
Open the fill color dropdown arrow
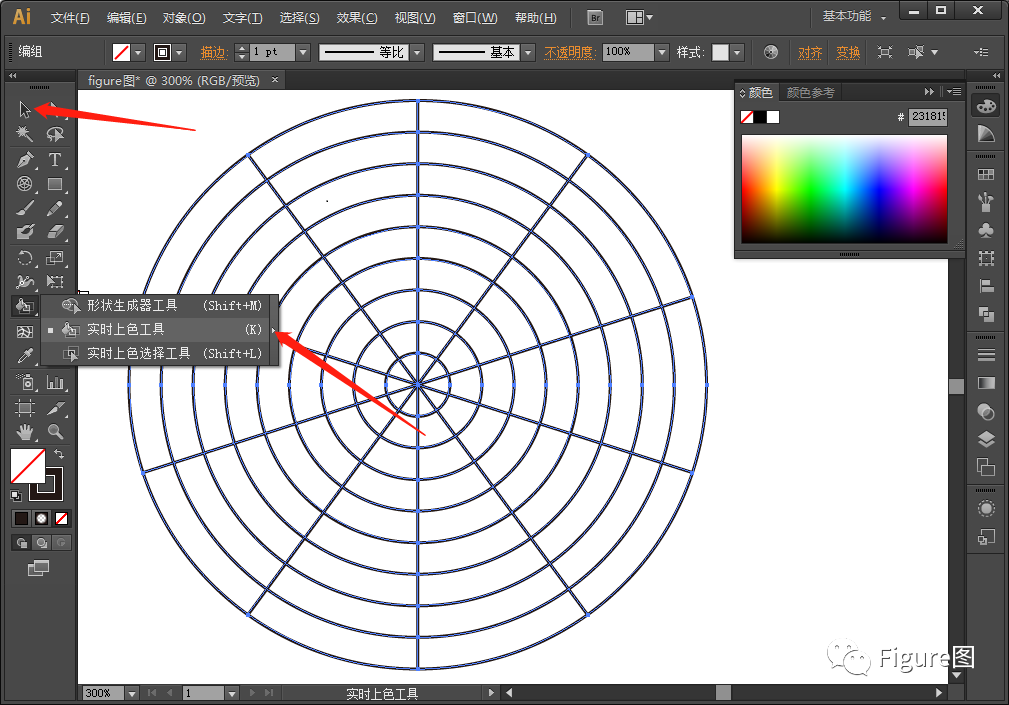pyautogui.click(x=138, y=52)
